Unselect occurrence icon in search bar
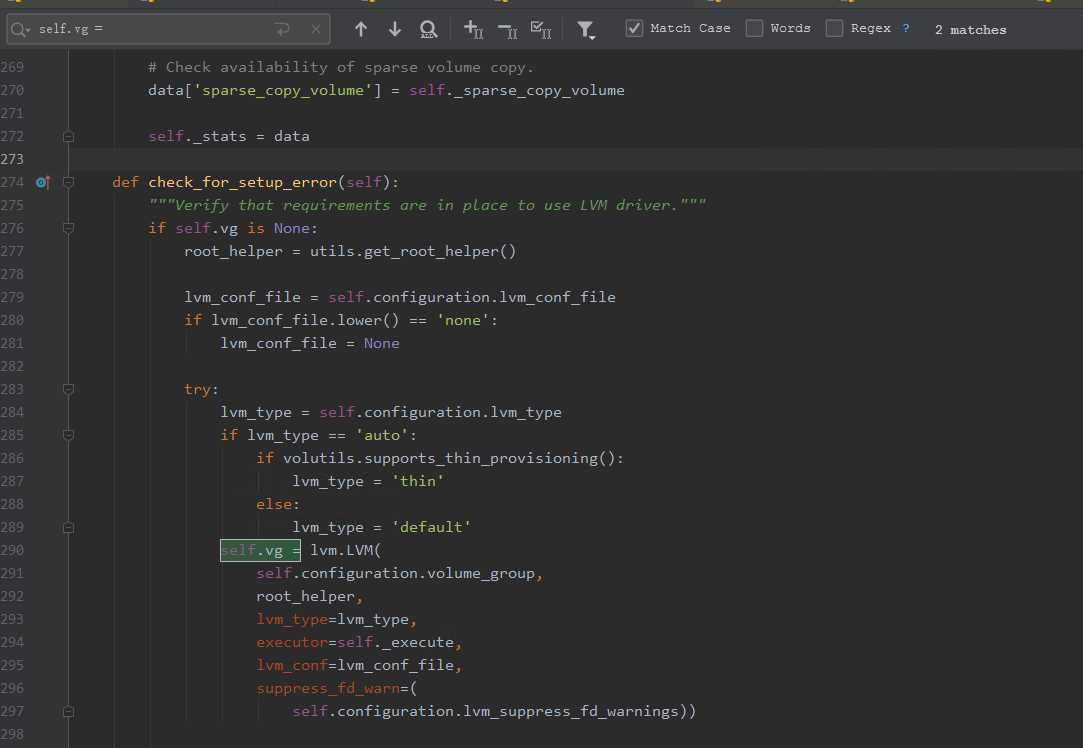 (507, 29)
